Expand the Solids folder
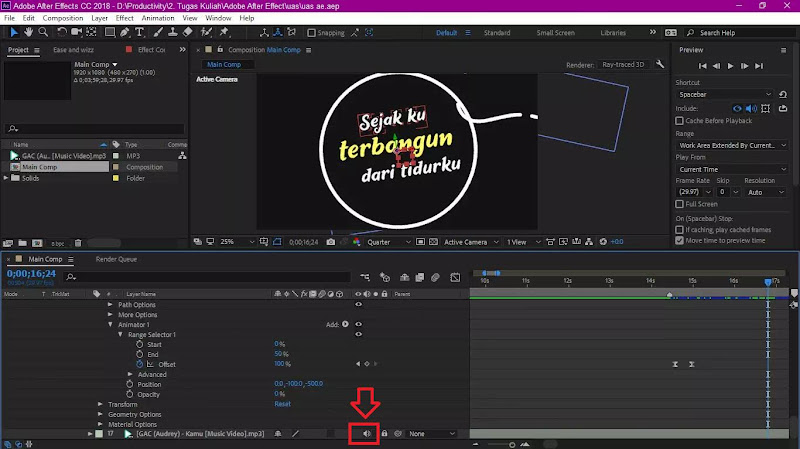 tap(6, 178)
